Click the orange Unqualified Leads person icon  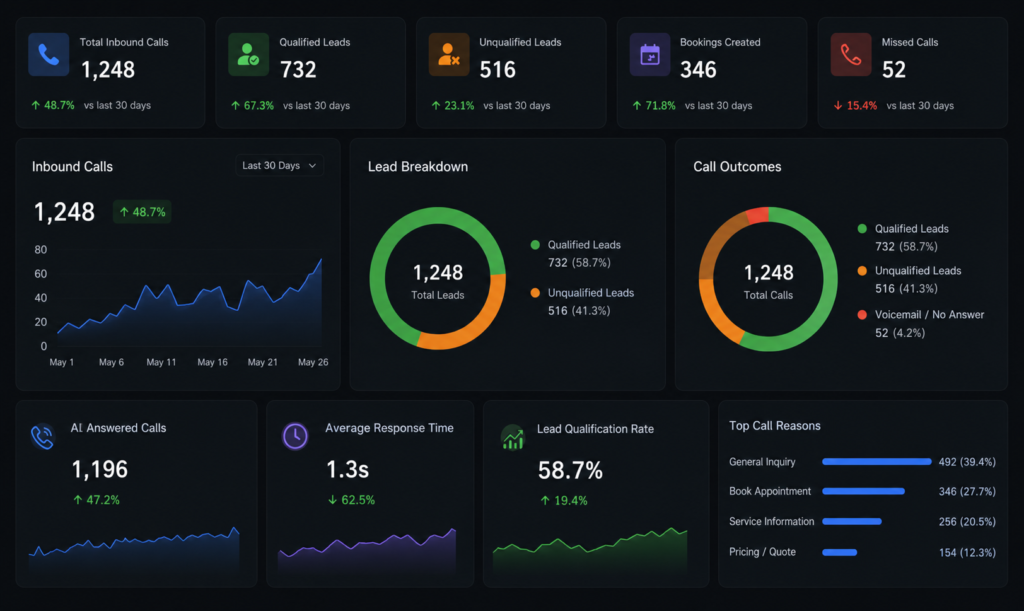coord(449,55)
